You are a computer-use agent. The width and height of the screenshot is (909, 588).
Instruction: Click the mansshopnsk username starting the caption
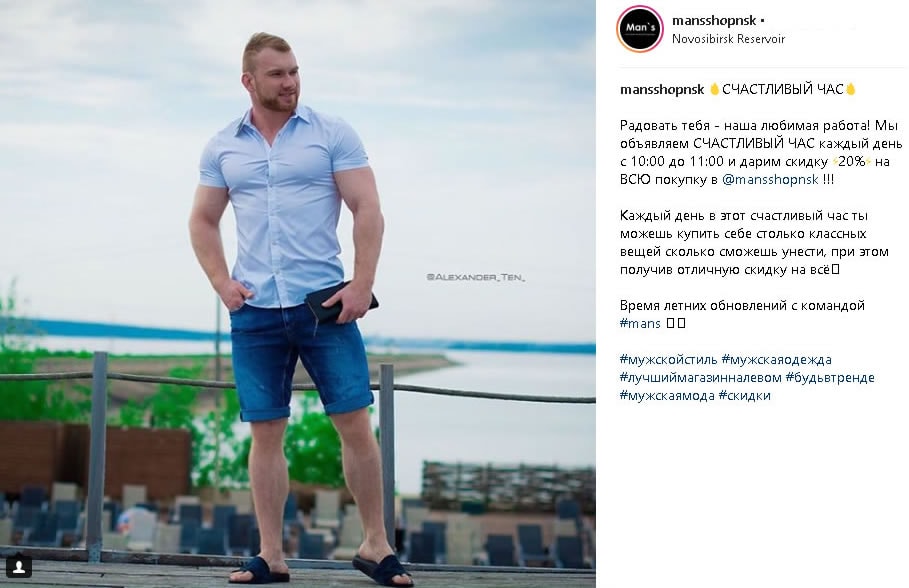pos(662,89)
